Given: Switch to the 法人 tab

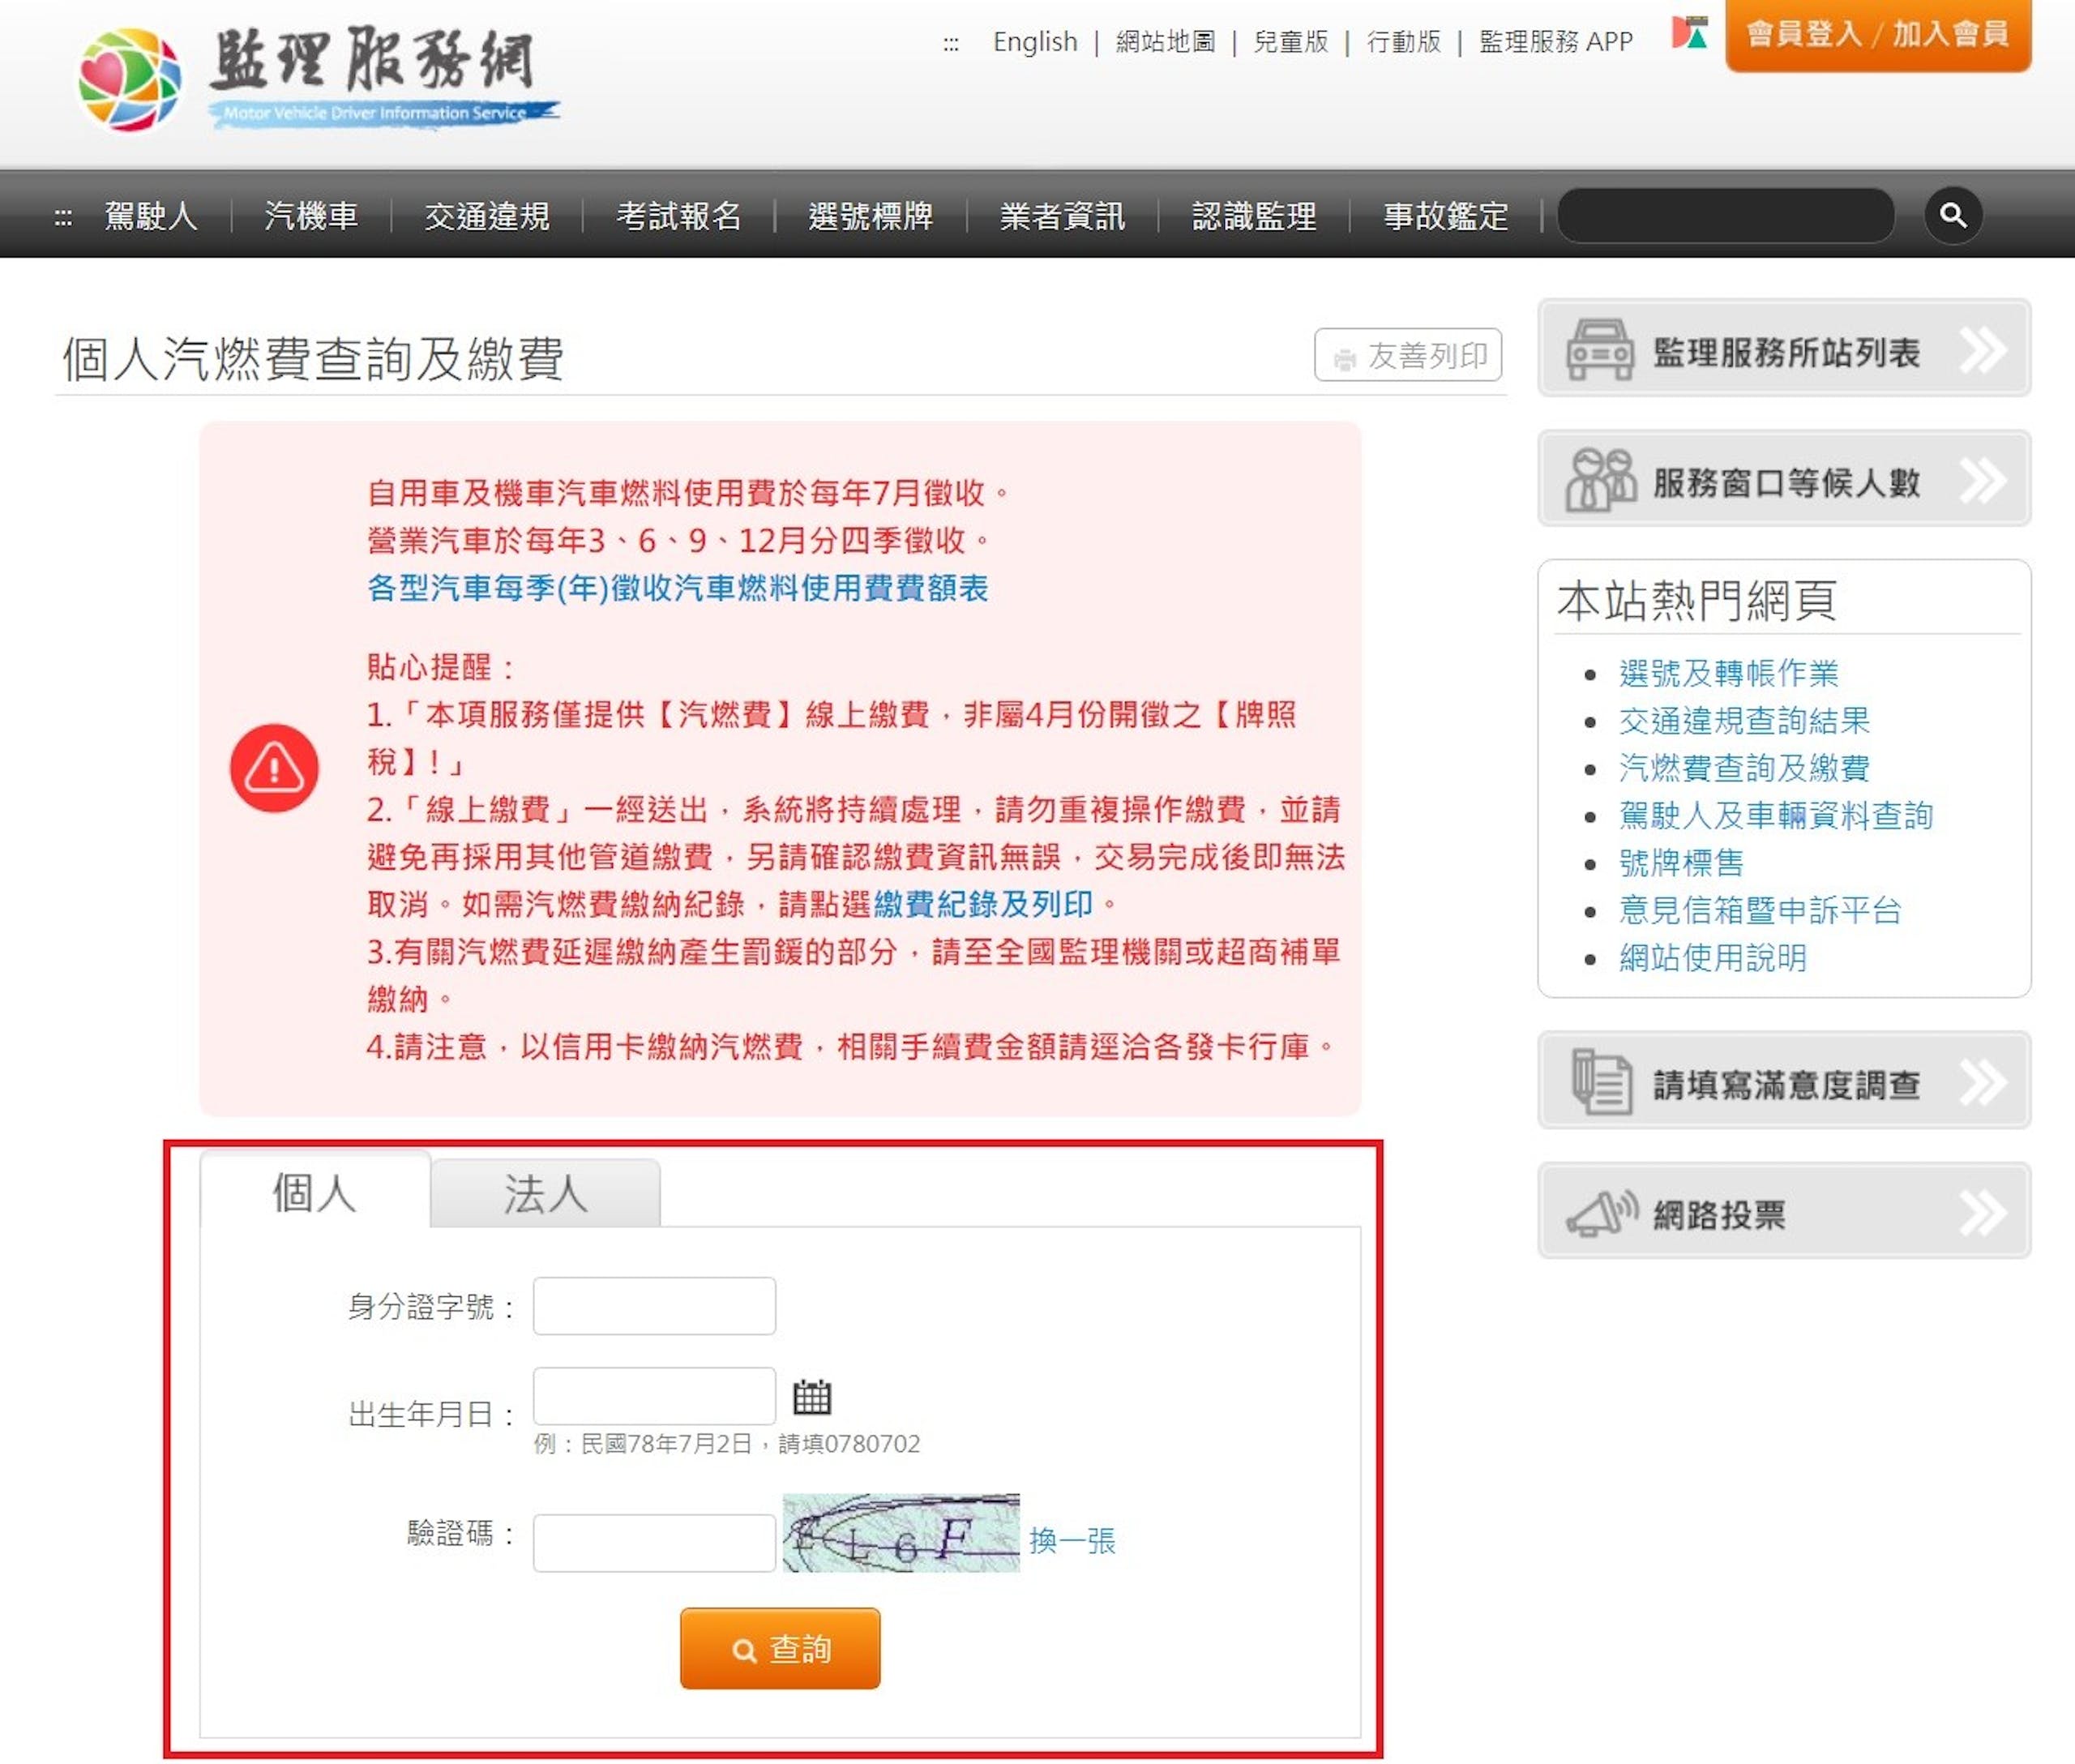Looking at the screenshot, I should click(x=545, y=1193).
